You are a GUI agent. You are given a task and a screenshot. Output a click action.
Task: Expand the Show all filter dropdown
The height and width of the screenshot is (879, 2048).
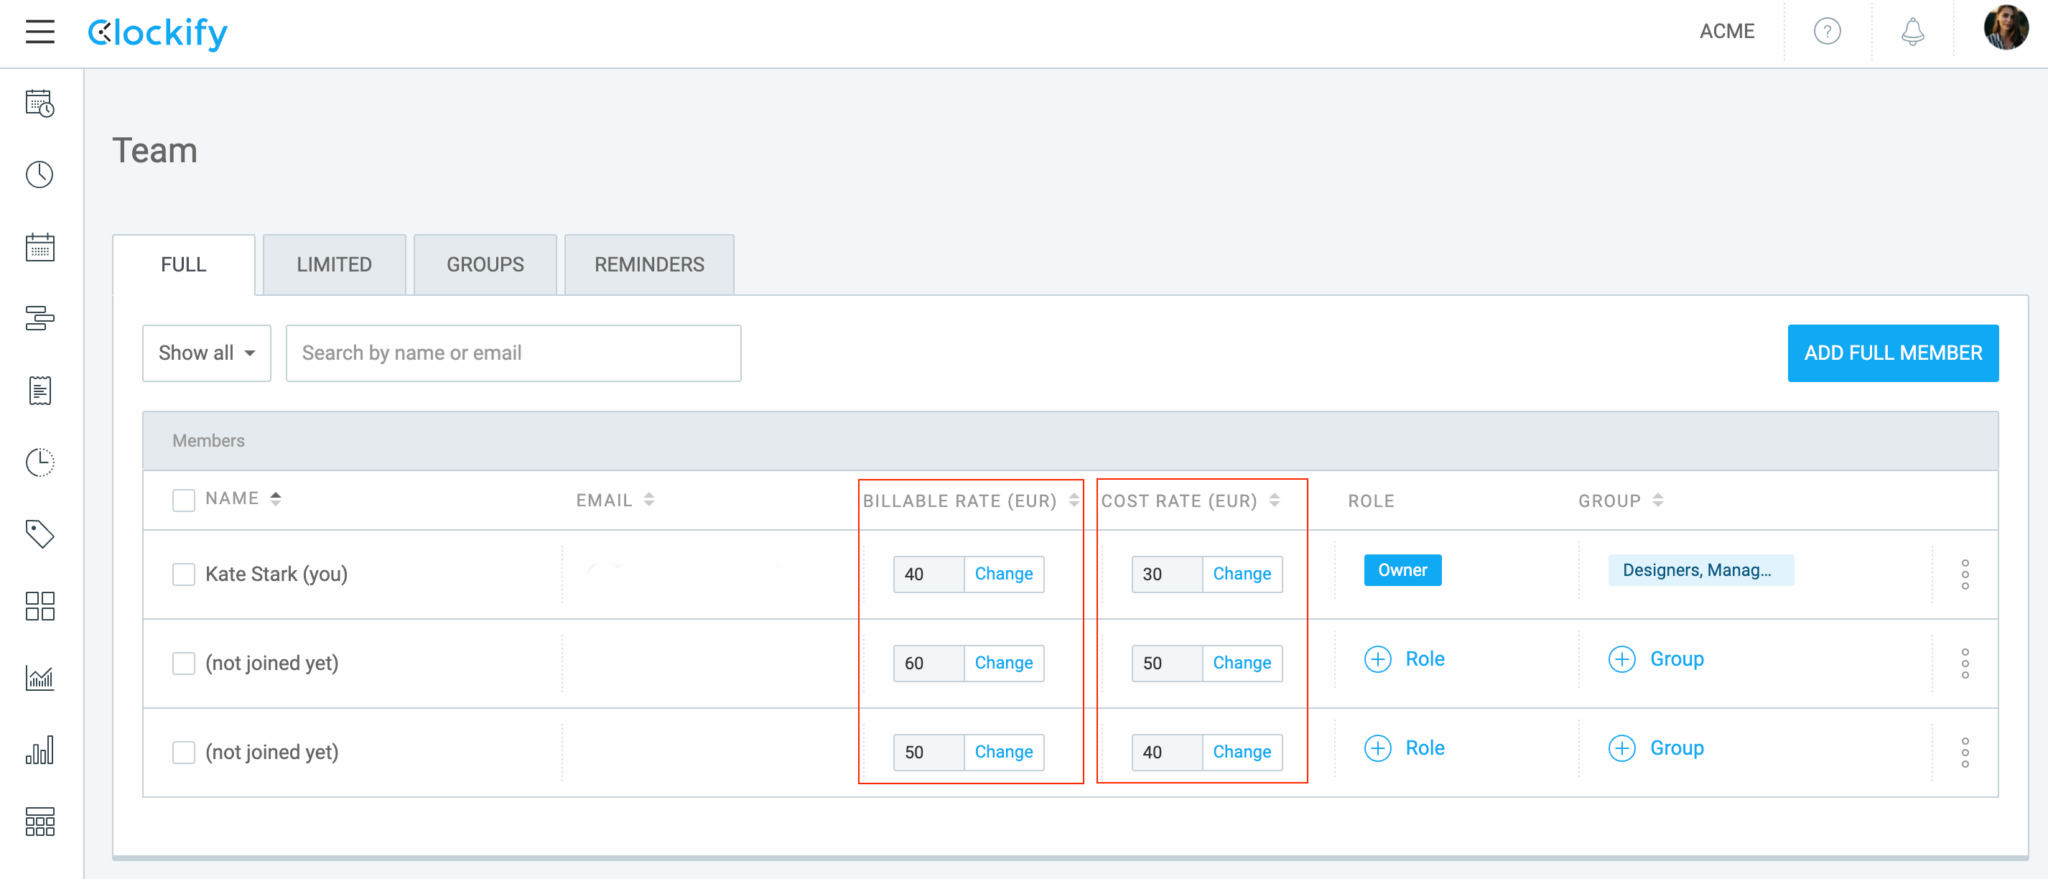coord(207,353)
